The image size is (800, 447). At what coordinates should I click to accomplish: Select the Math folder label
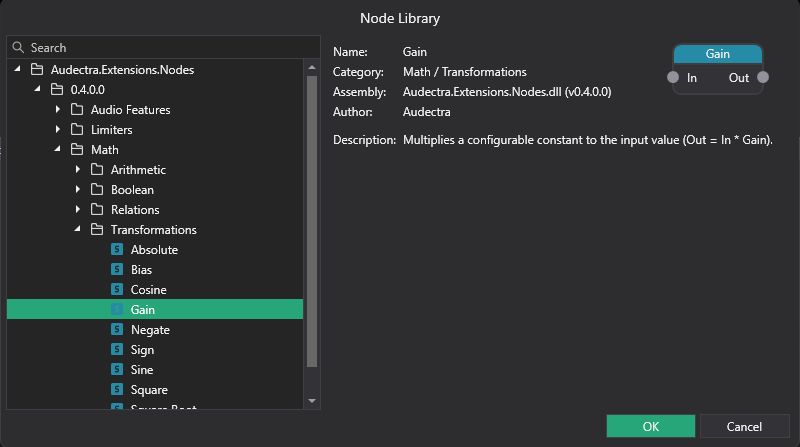pyautogui.click(x=105, y=150)
